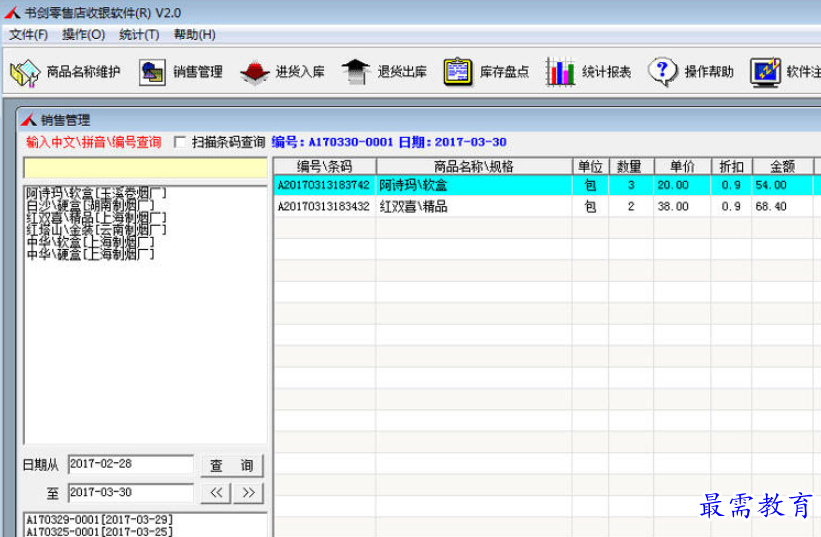This screenshot has height=537, width=821.
Task: Open the 统计(T) menu
Action: (139, 35)
